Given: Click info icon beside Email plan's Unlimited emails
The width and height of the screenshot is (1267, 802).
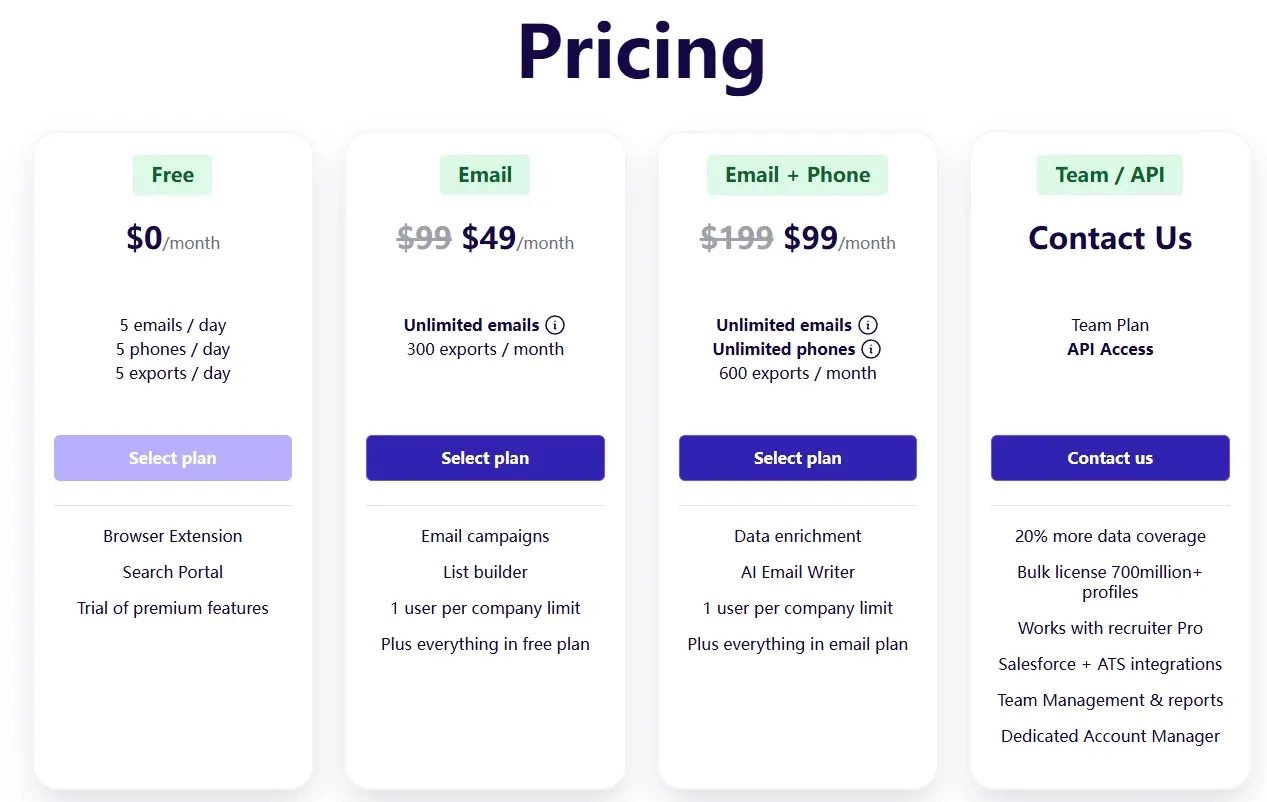Looking at the screenshot, I should (555, 325).
